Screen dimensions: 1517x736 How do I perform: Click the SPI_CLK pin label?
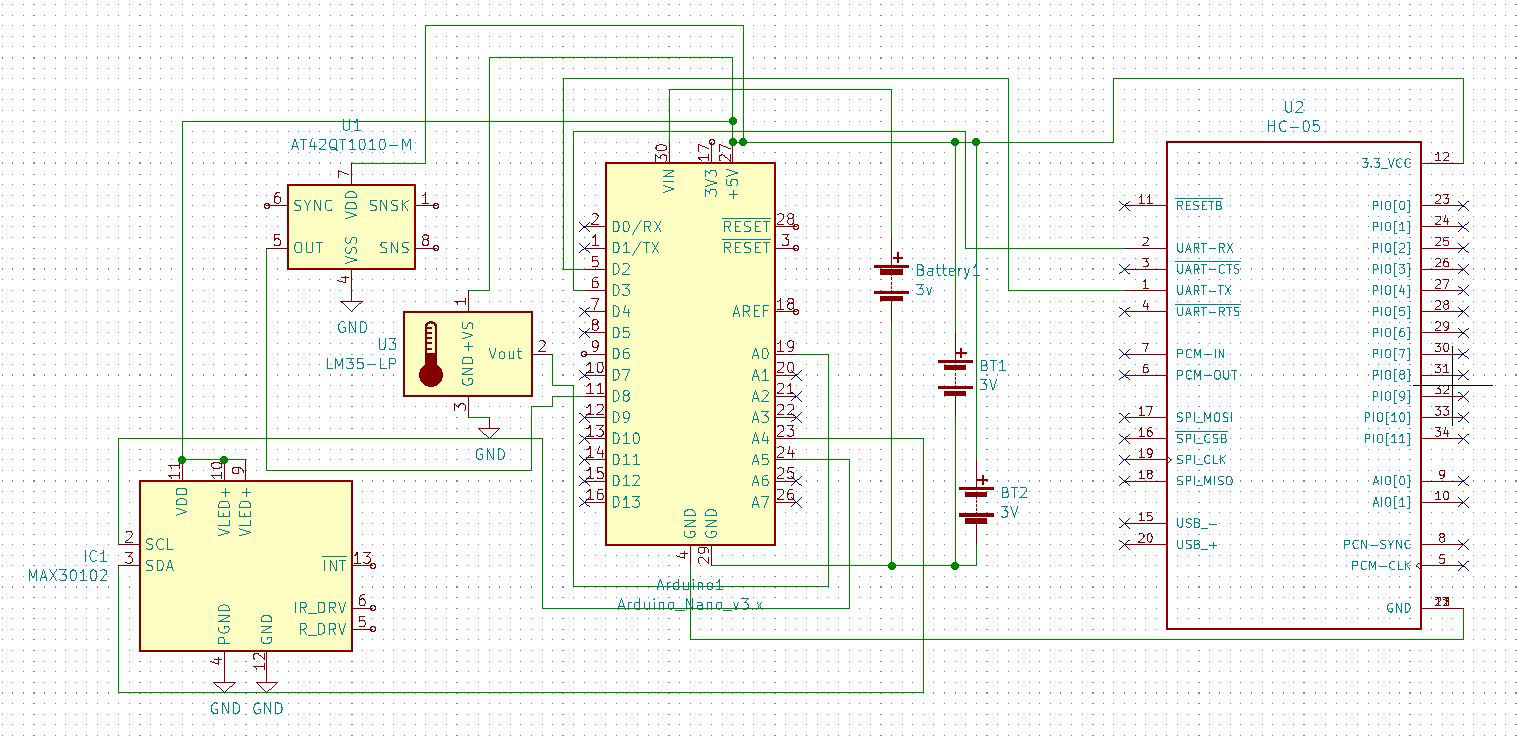point(1200,460)
